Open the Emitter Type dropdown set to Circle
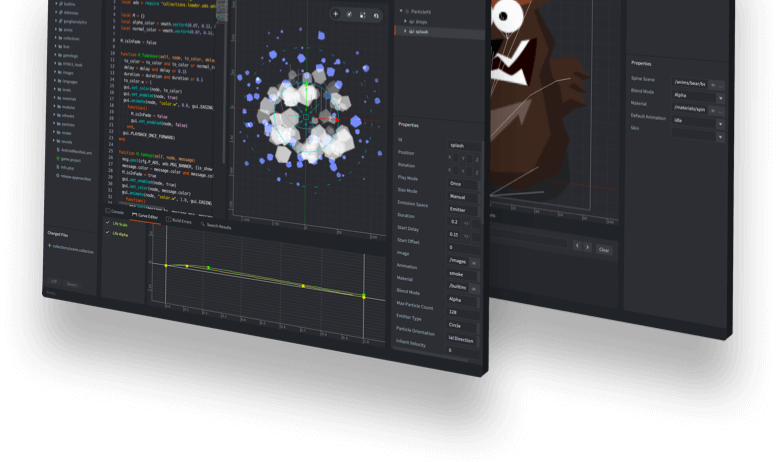779x462 pixels. pyautogui.click(x=462, y=326)
